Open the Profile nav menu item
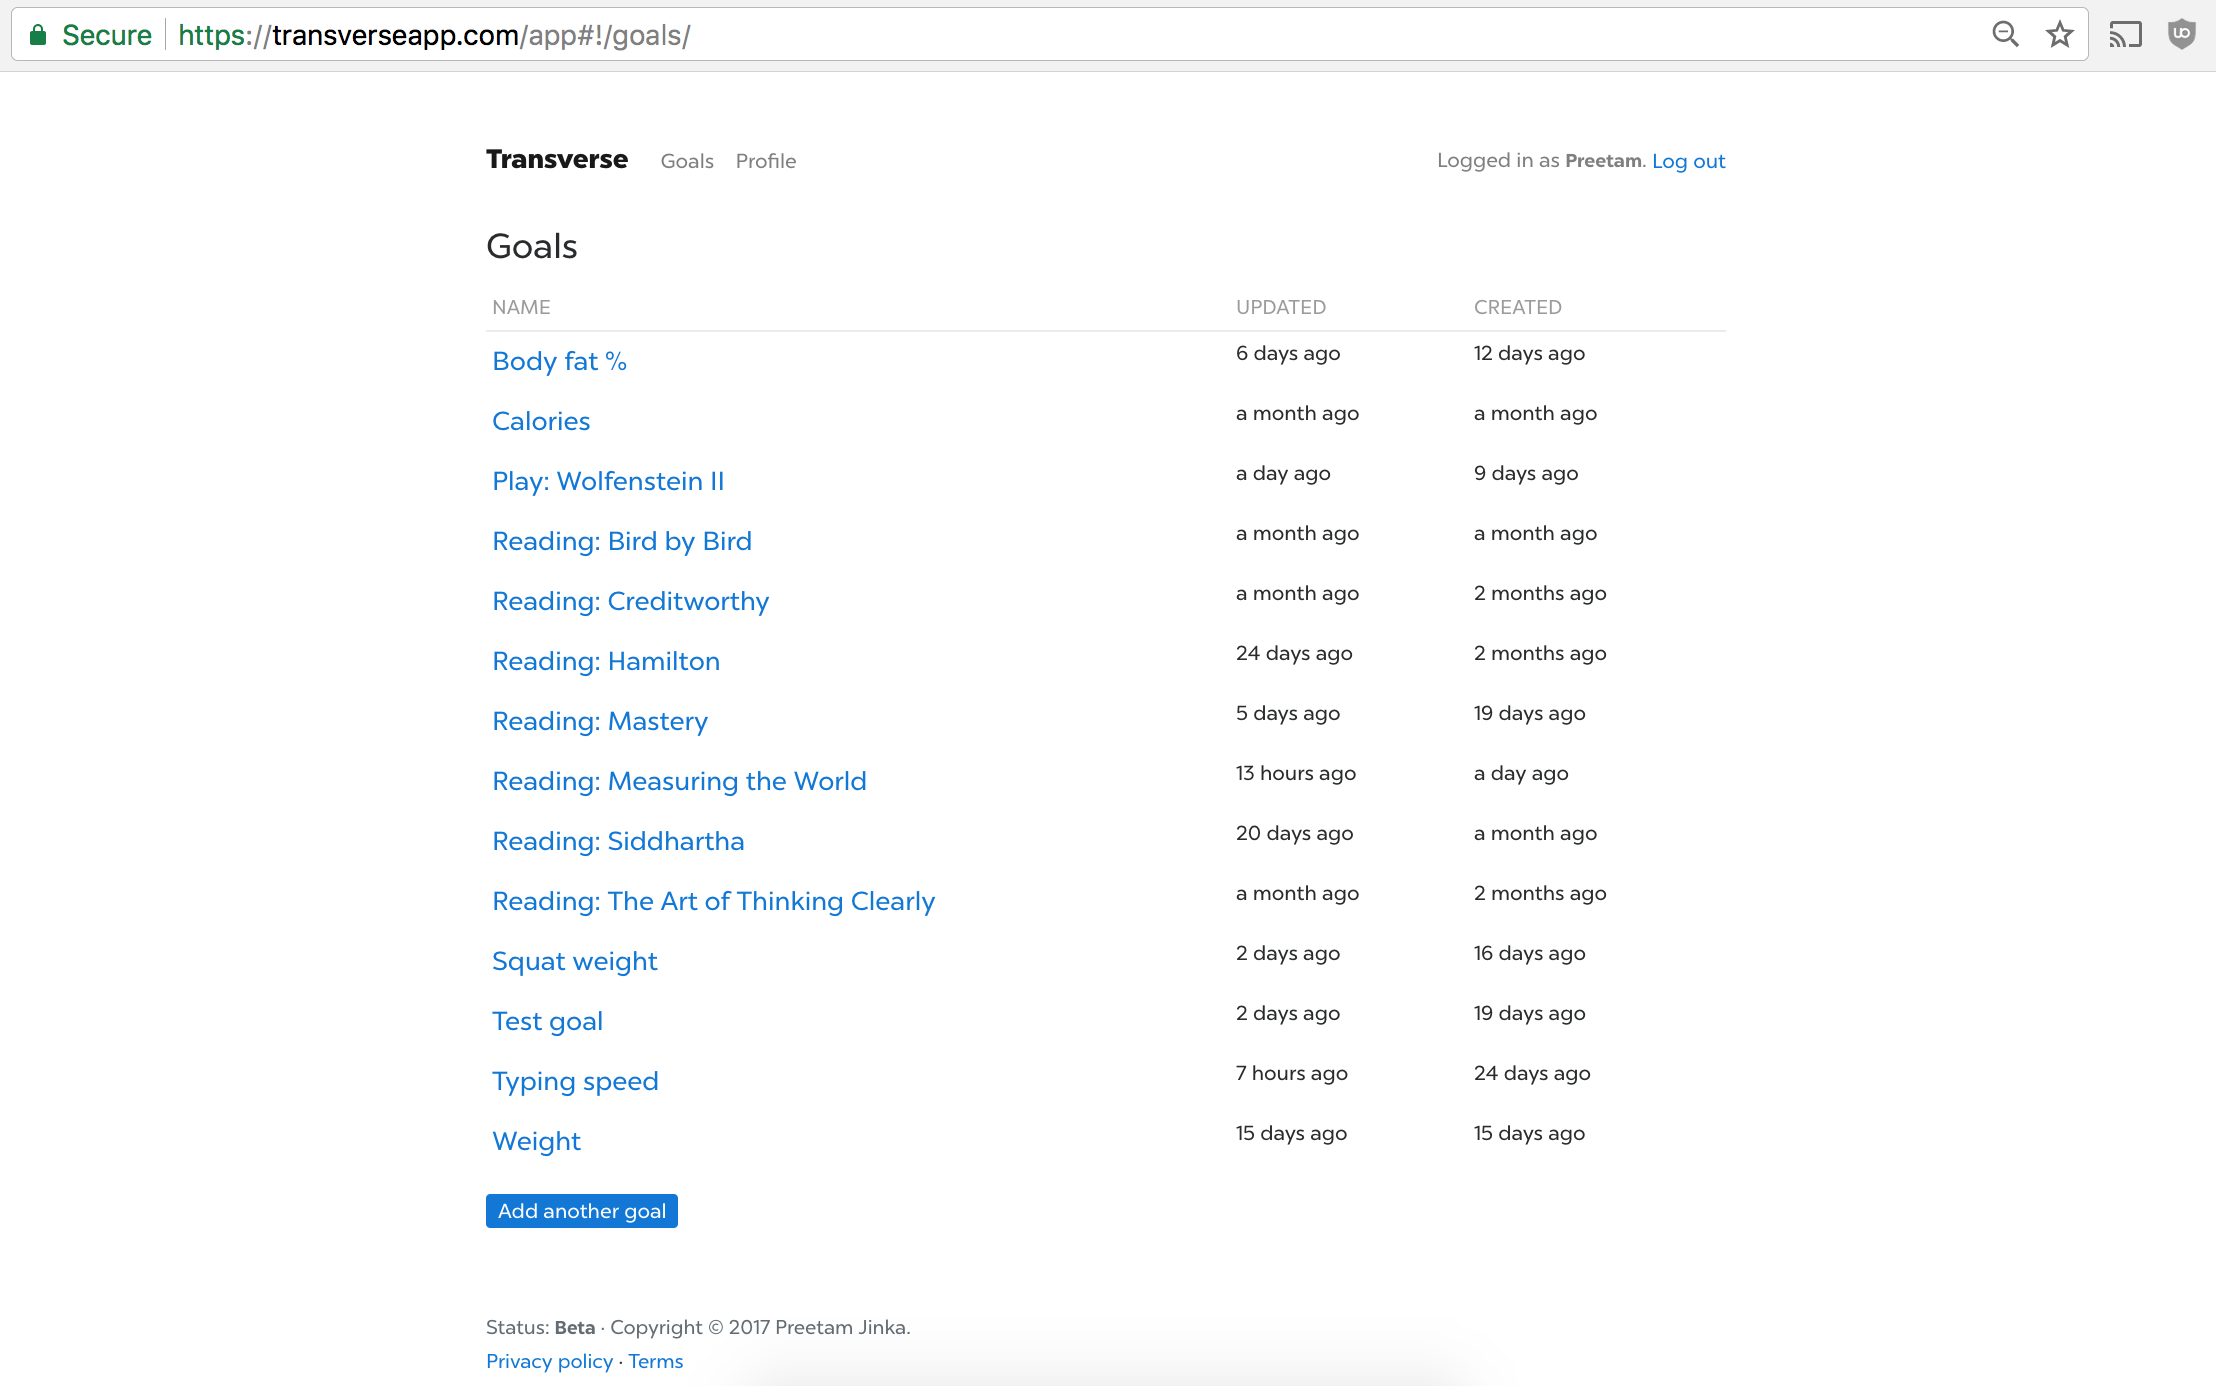 pyautogui.click(x=766, y=161)
